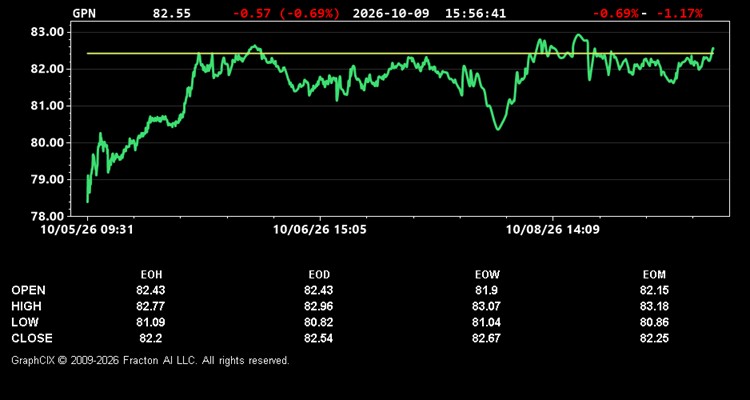750x400 pixels.
Task: Click the 82.00 price axis label
Action: 47,69
